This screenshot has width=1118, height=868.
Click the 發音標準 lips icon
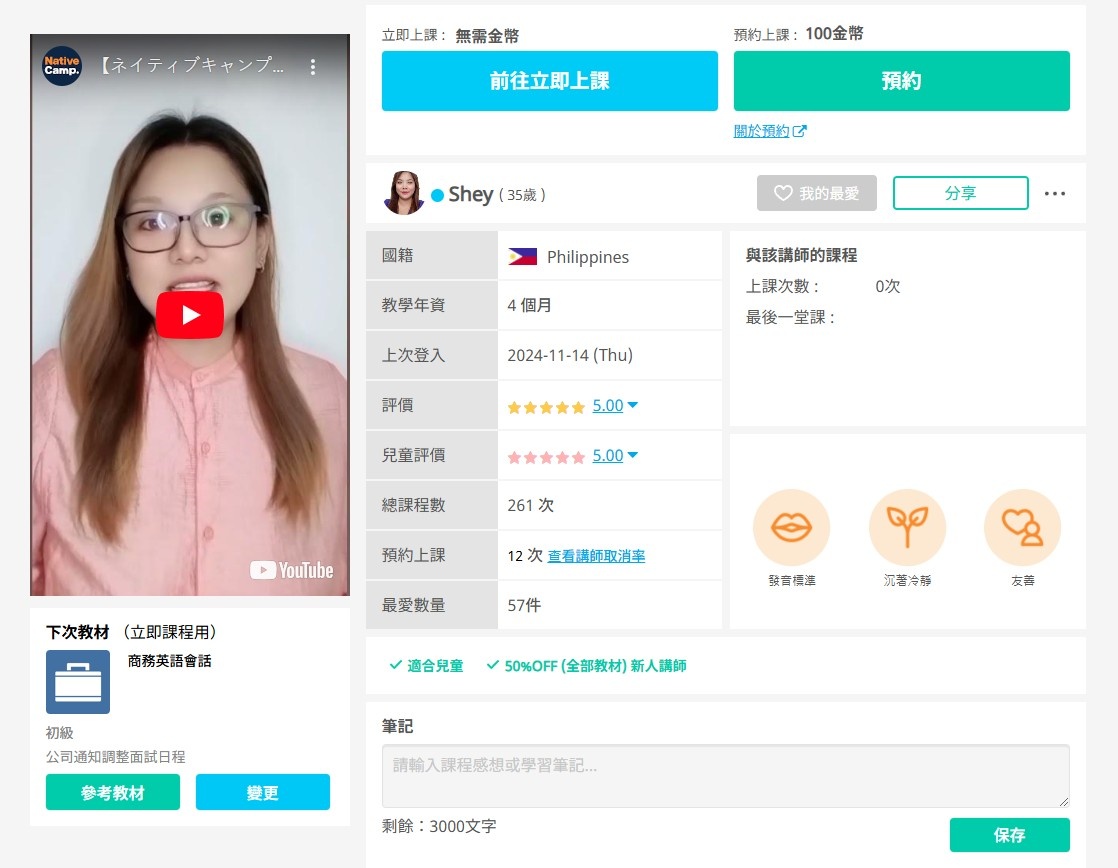791,528
